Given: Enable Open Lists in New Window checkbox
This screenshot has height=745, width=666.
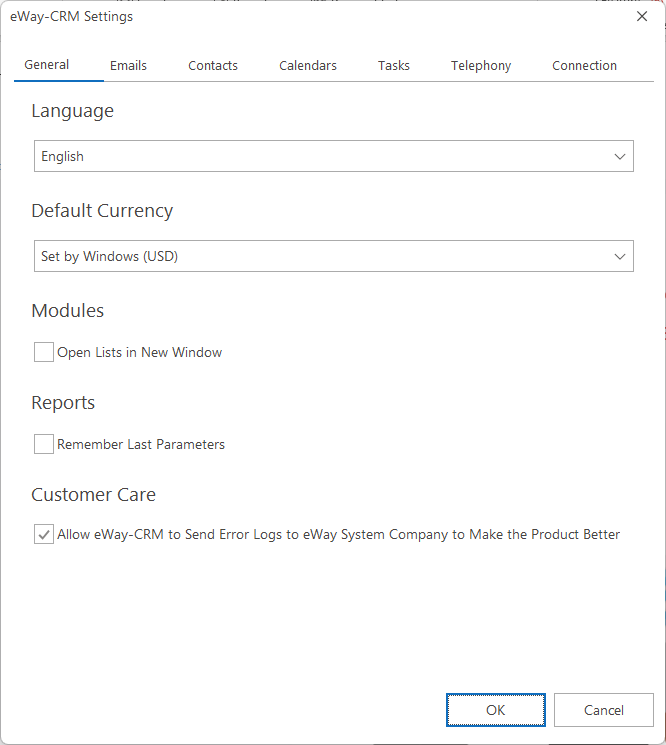Looking at the screenshot, I should click(x=44, y=352).
